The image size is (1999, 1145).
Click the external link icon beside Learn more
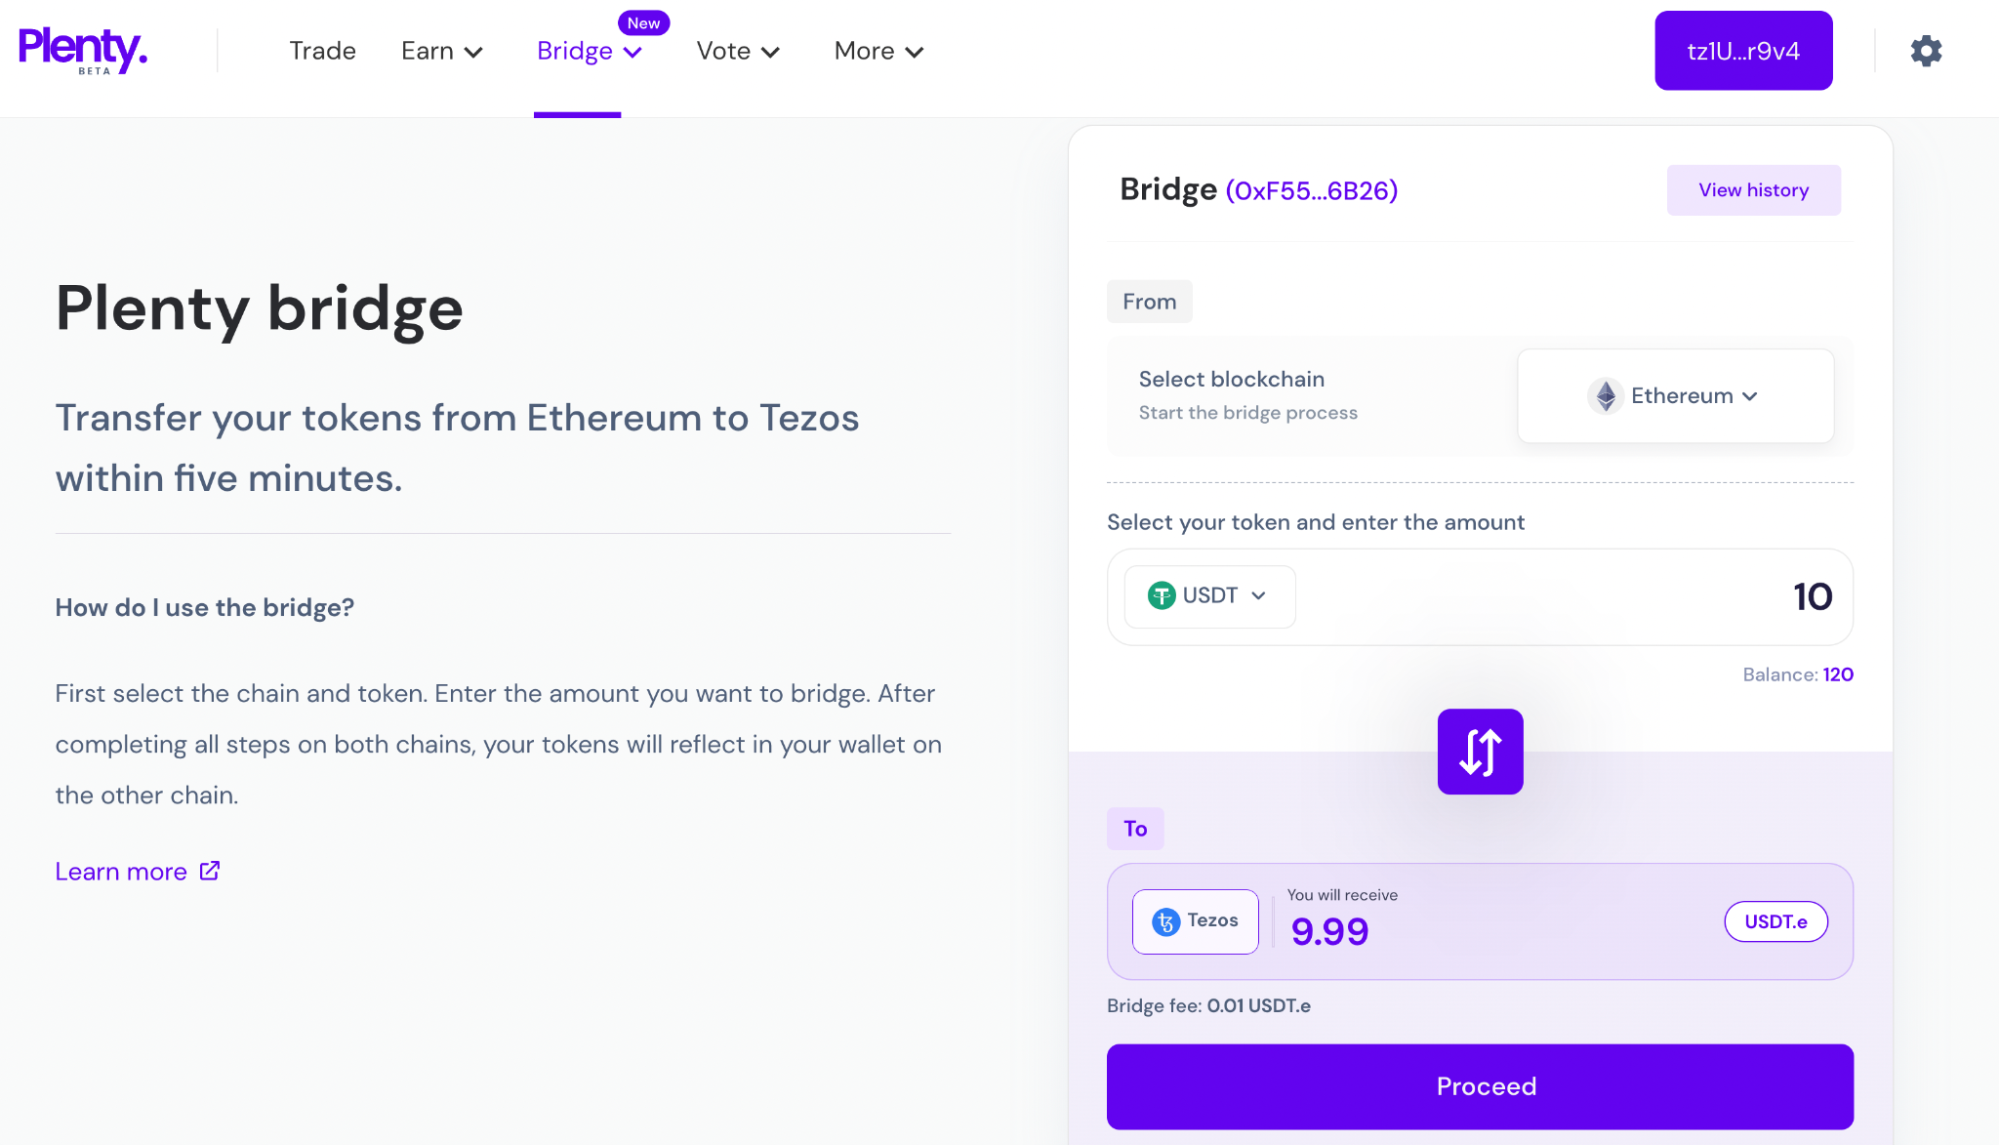pos(209,871)
